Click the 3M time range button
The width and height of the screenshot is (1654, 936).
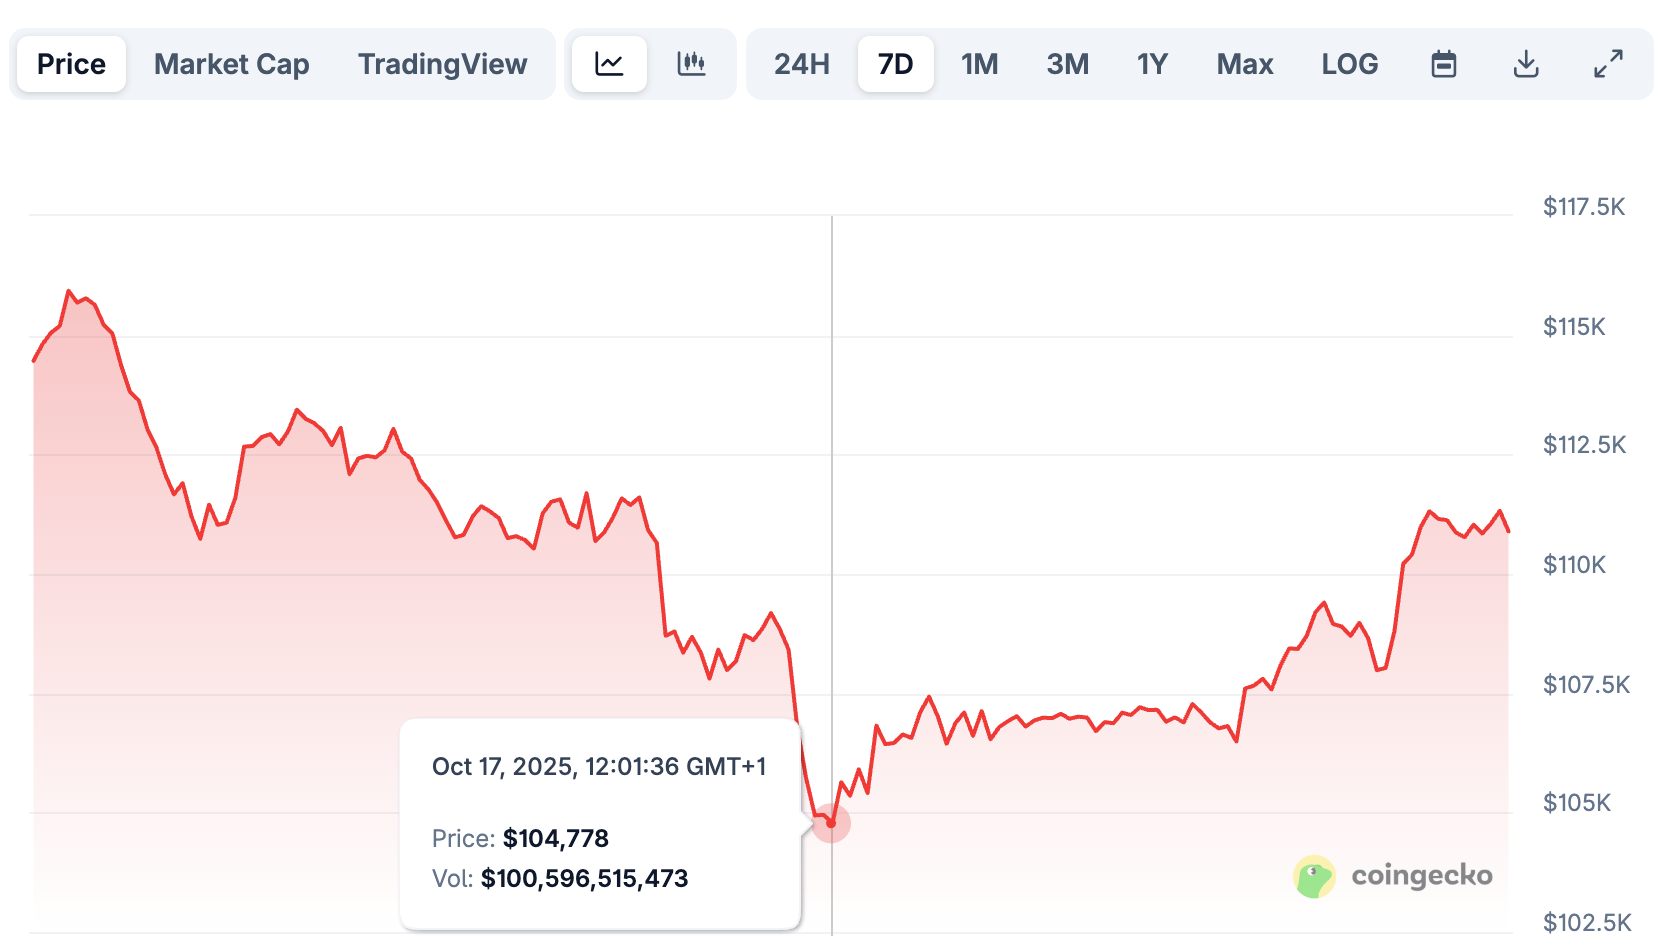tap(1066, 63)
